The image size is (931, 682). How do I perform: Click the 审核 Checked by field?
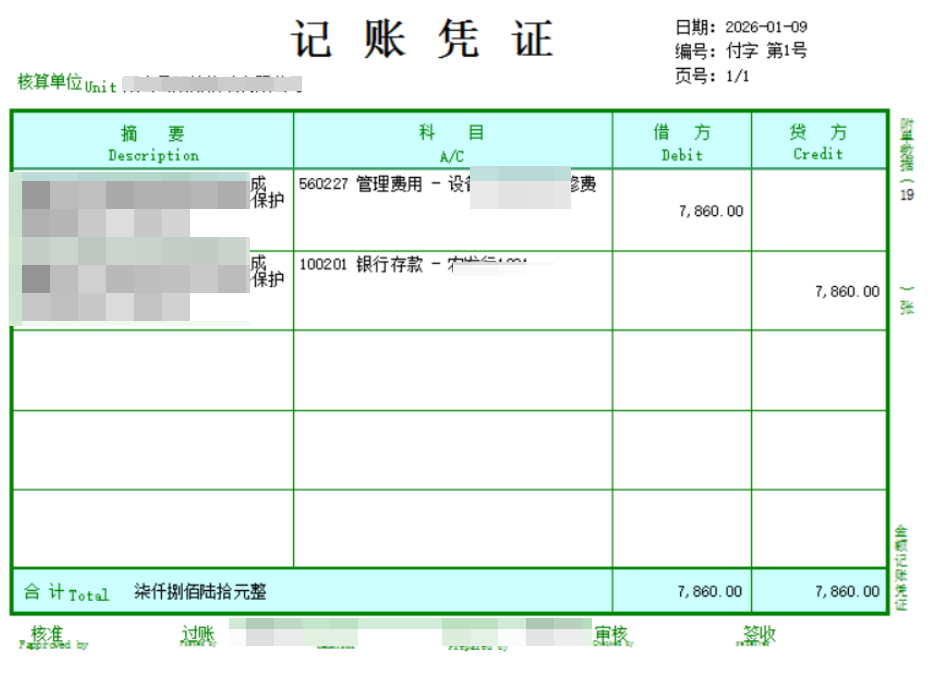pyautogui.click(x=611, y=636)
